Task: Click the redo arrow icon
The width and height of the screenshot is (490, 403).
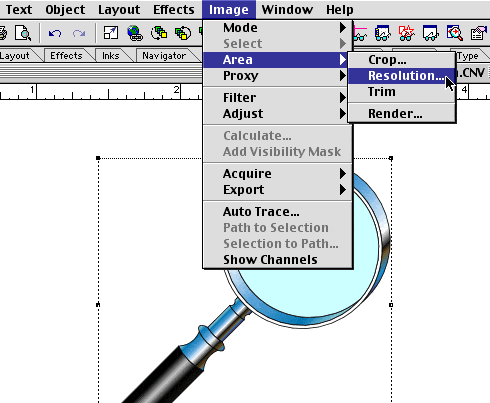Action: (x=79, y=33)
